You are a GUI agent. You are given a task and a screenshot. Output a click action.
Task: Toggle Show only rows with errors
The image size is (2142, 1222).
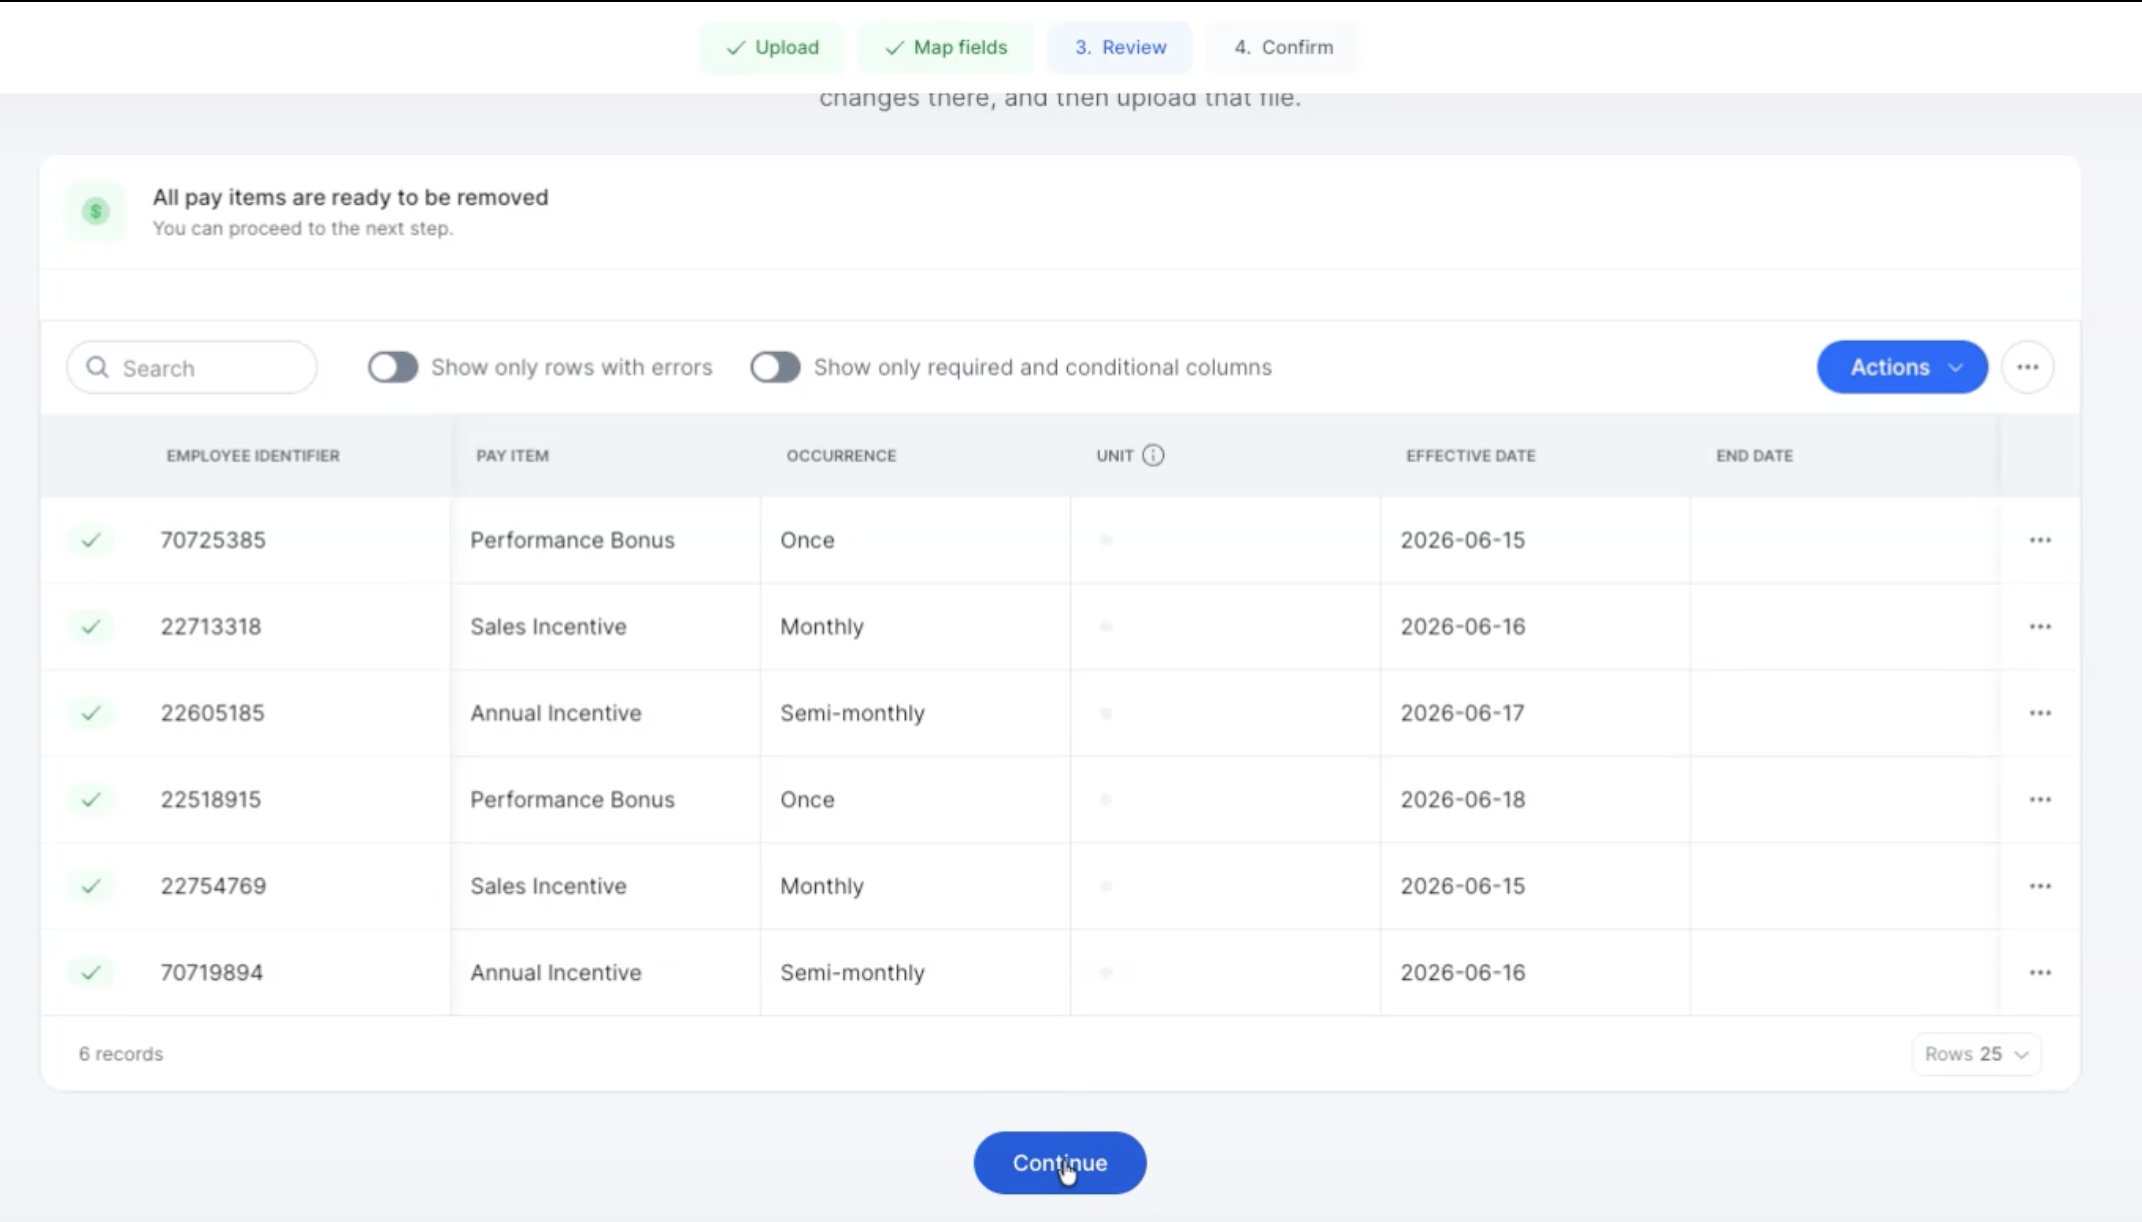(x=393, y=367)
